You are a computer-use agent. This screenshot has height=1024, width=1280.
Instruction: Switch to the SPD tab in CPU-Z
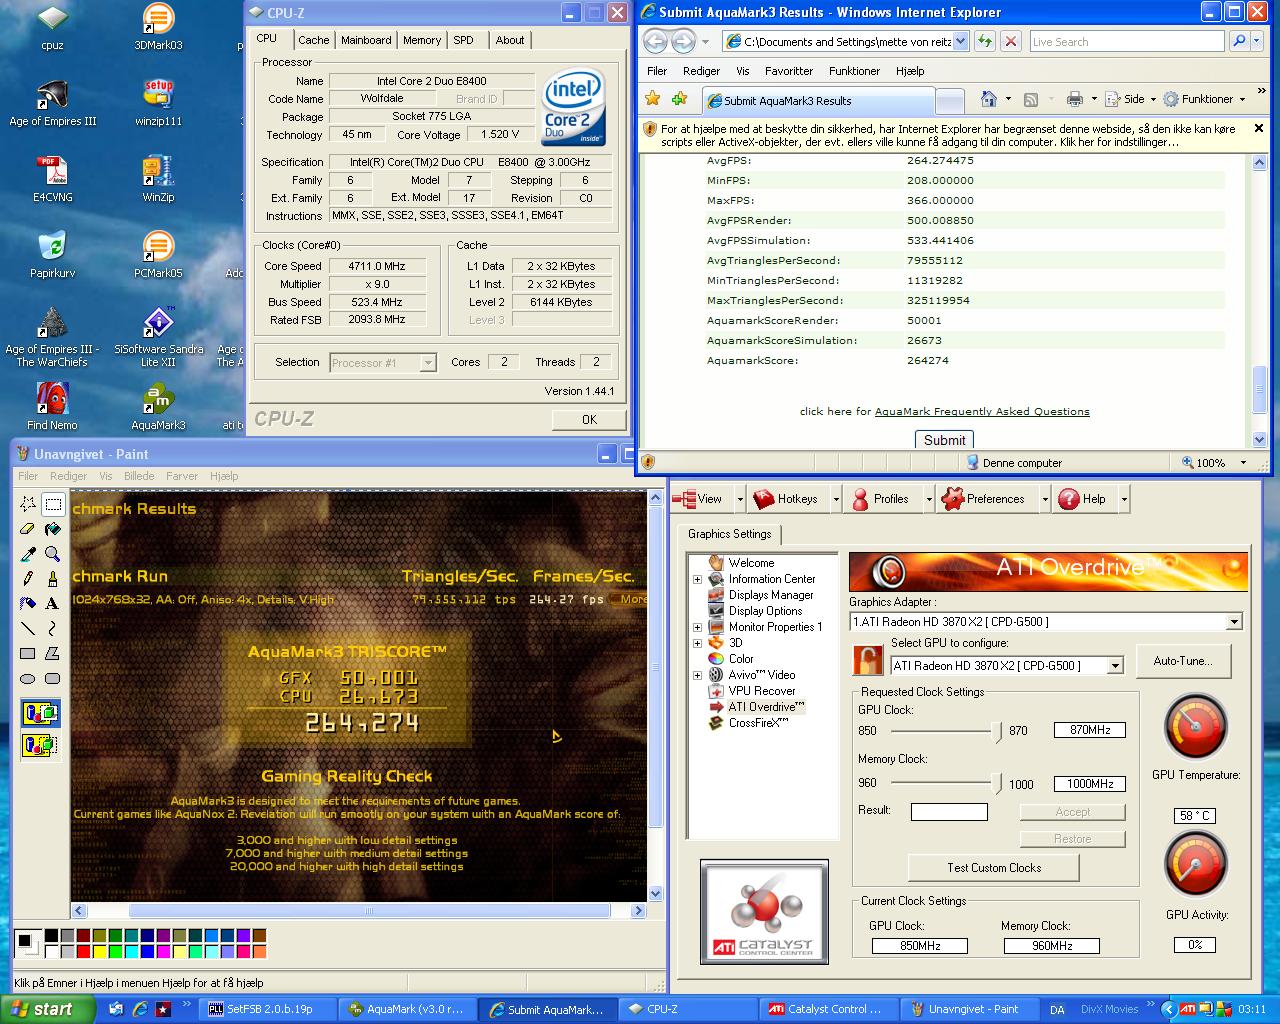click(x=463, y=40)
